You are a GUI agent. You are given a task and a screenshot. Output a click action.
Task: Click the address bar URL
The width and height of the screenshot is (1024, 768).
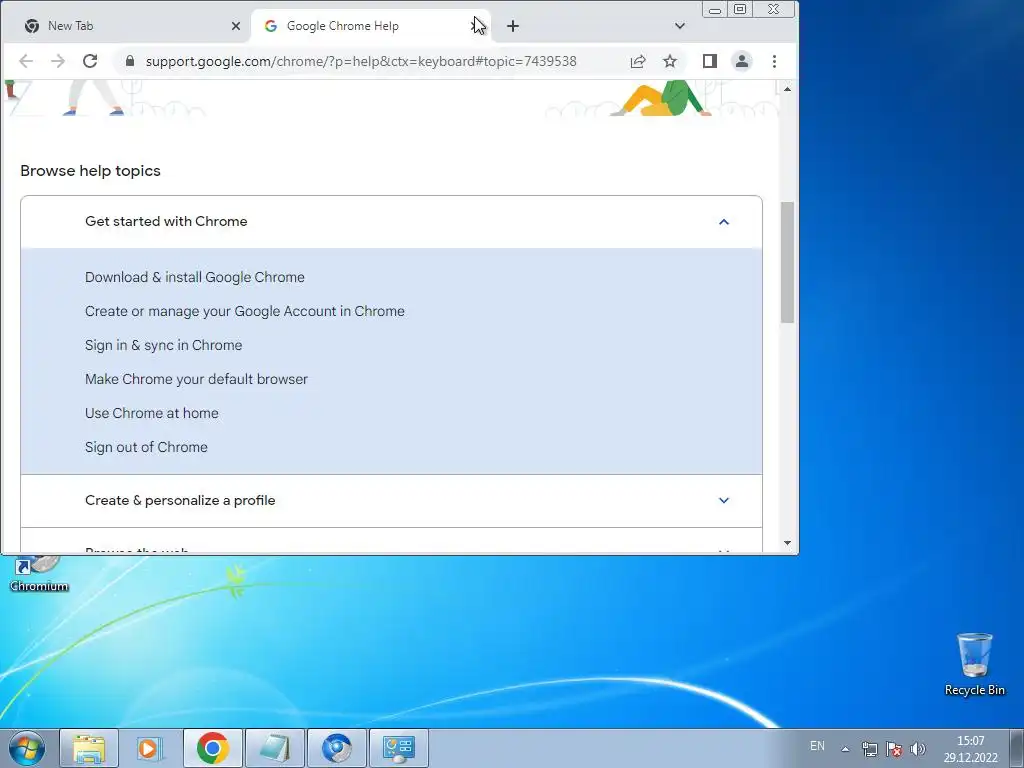click(361, 61)
